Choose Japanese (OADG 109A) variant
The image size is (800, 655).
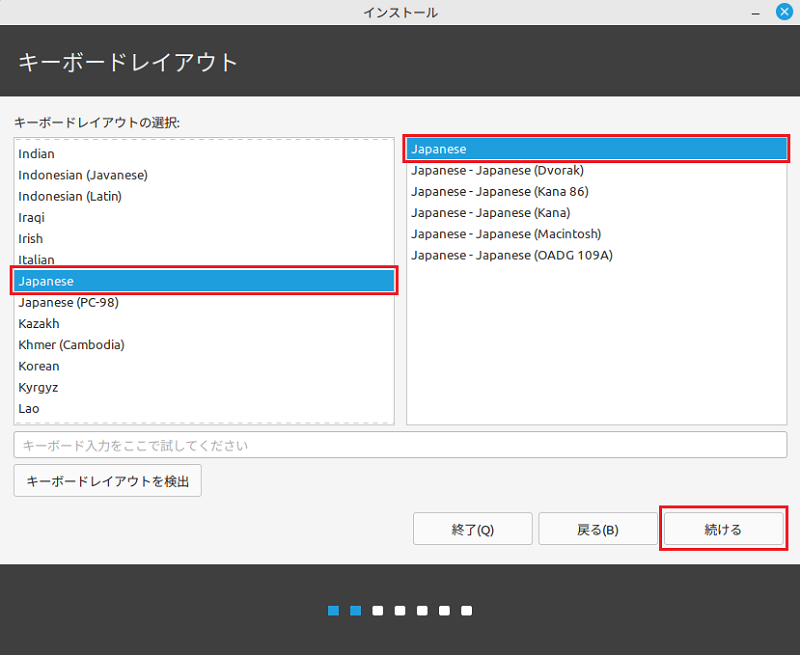click(596, 255)
